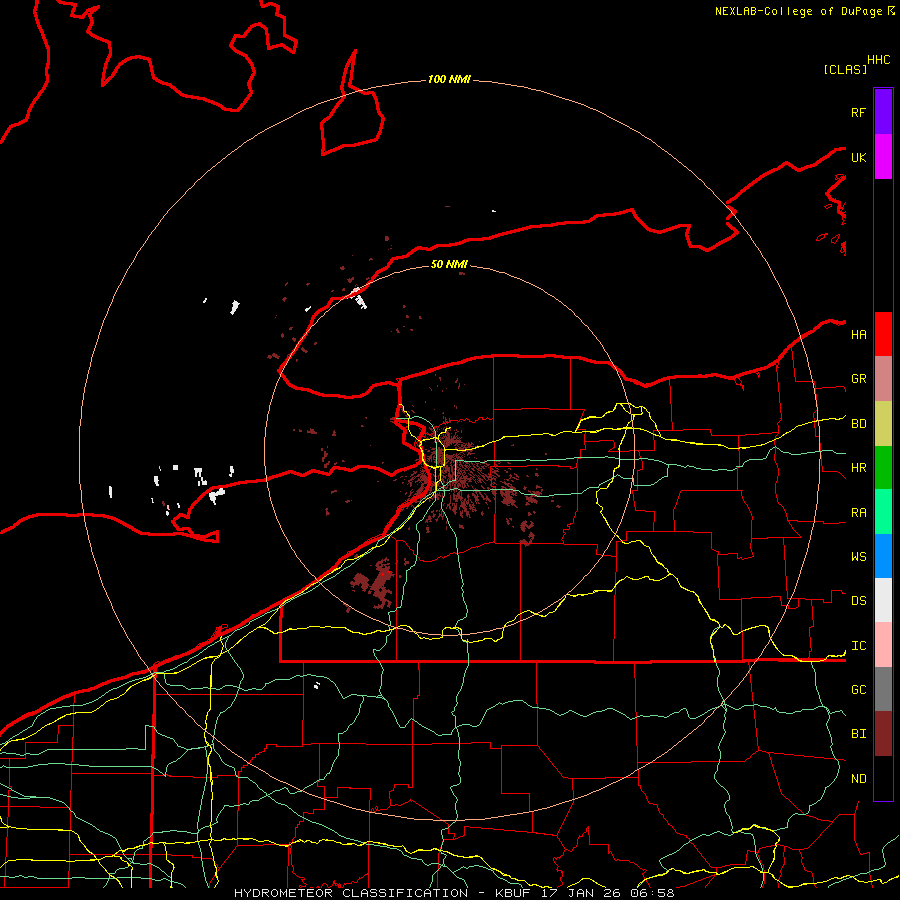Click the DS legend label

tap(859, 601)
